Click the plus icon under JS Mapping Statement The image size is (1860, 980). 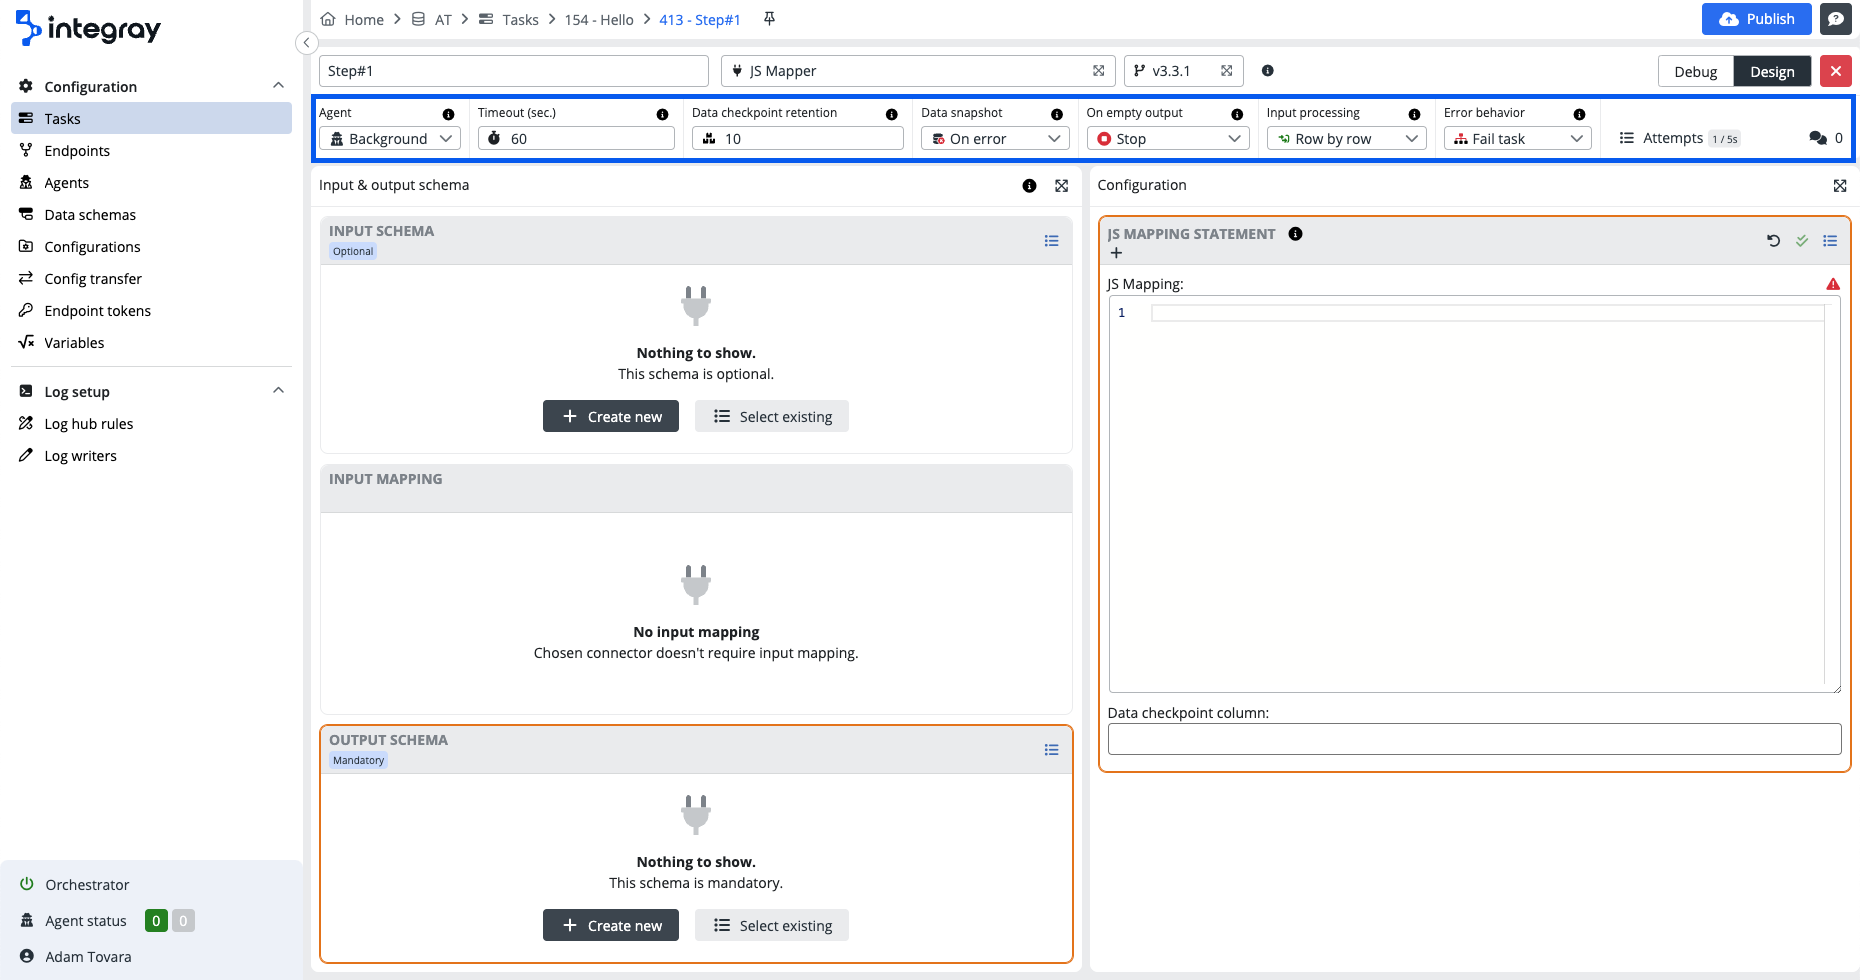[1116, 253]
